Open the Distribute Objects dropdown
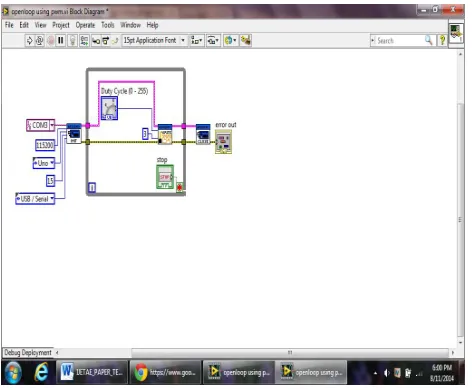This screenshot has height=390, width=472. pos(213,41)
